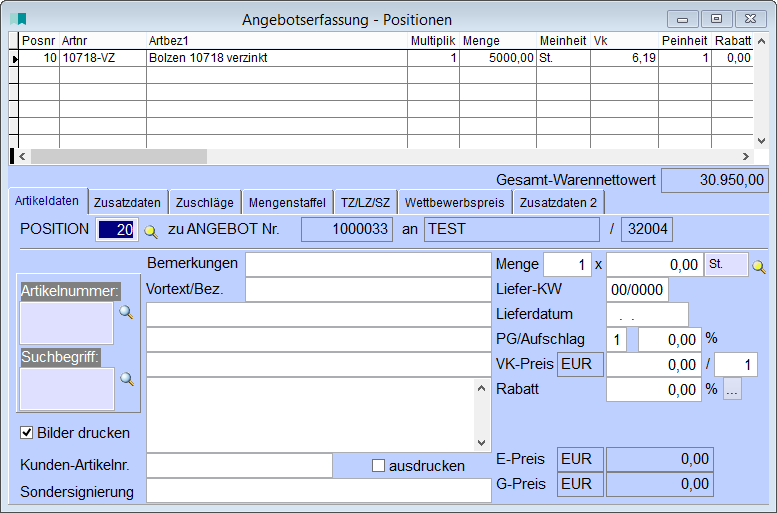Click the Rabatt column header

click(x=733, y=41)
